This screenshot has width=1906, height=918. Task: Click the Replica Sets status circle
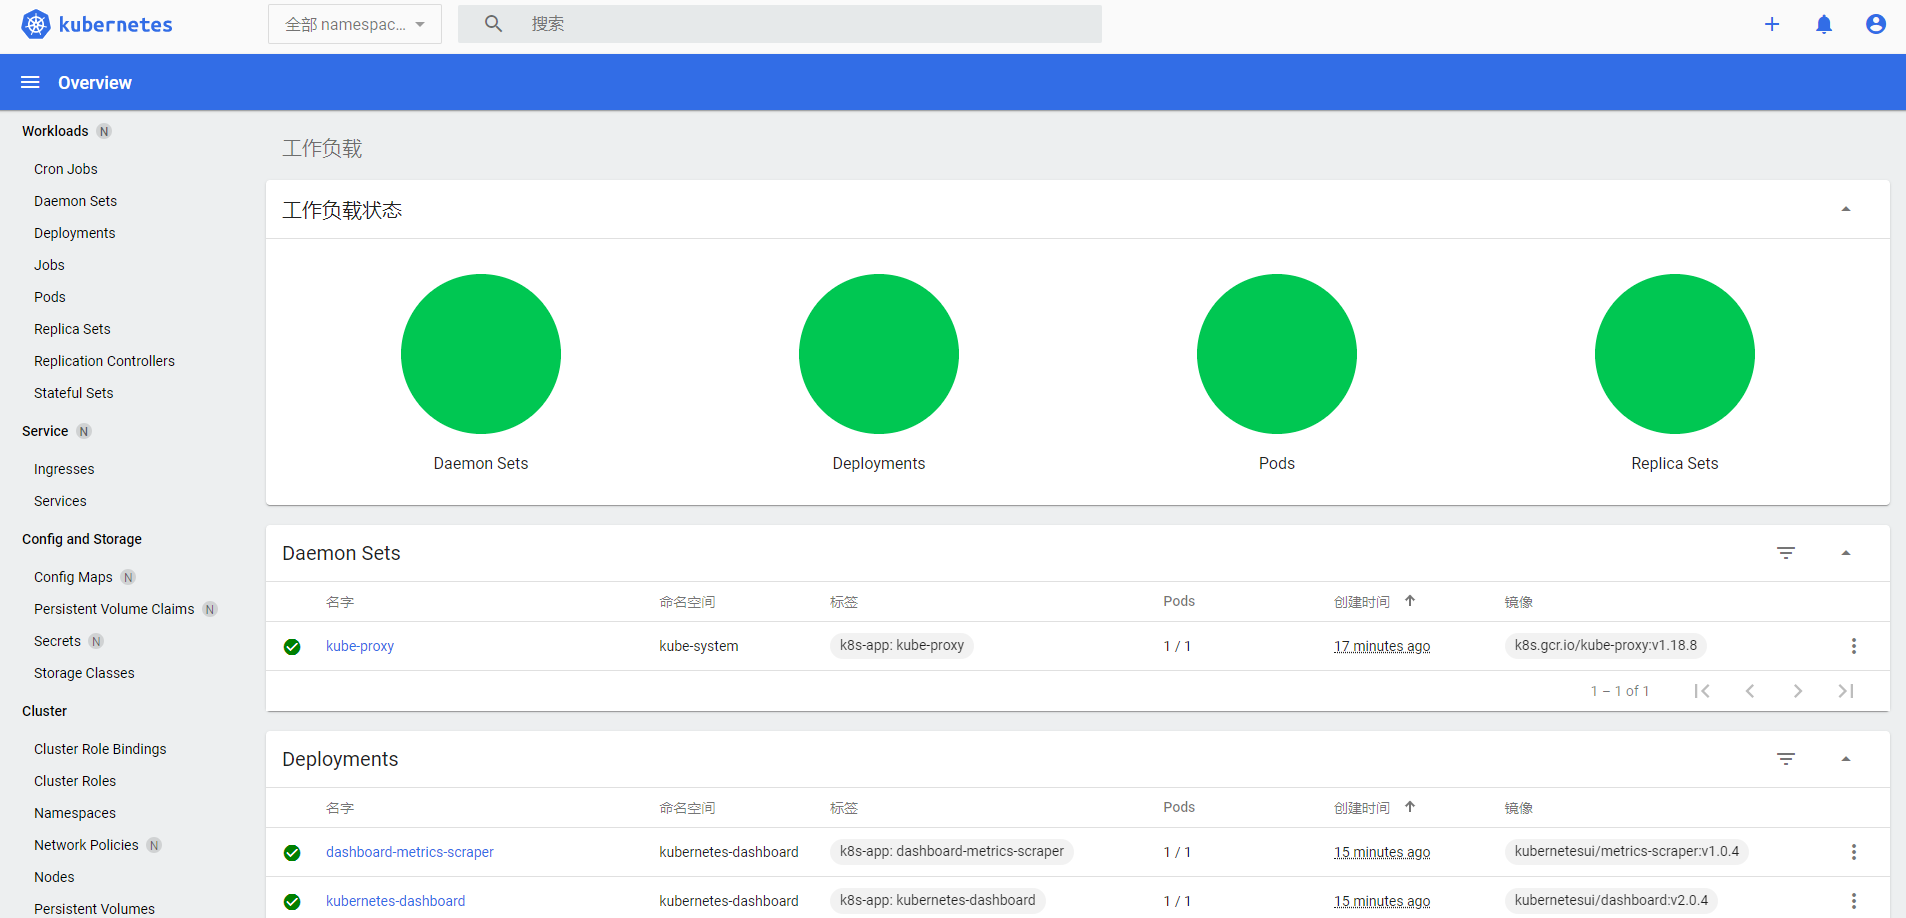[x=1675, y=354]
